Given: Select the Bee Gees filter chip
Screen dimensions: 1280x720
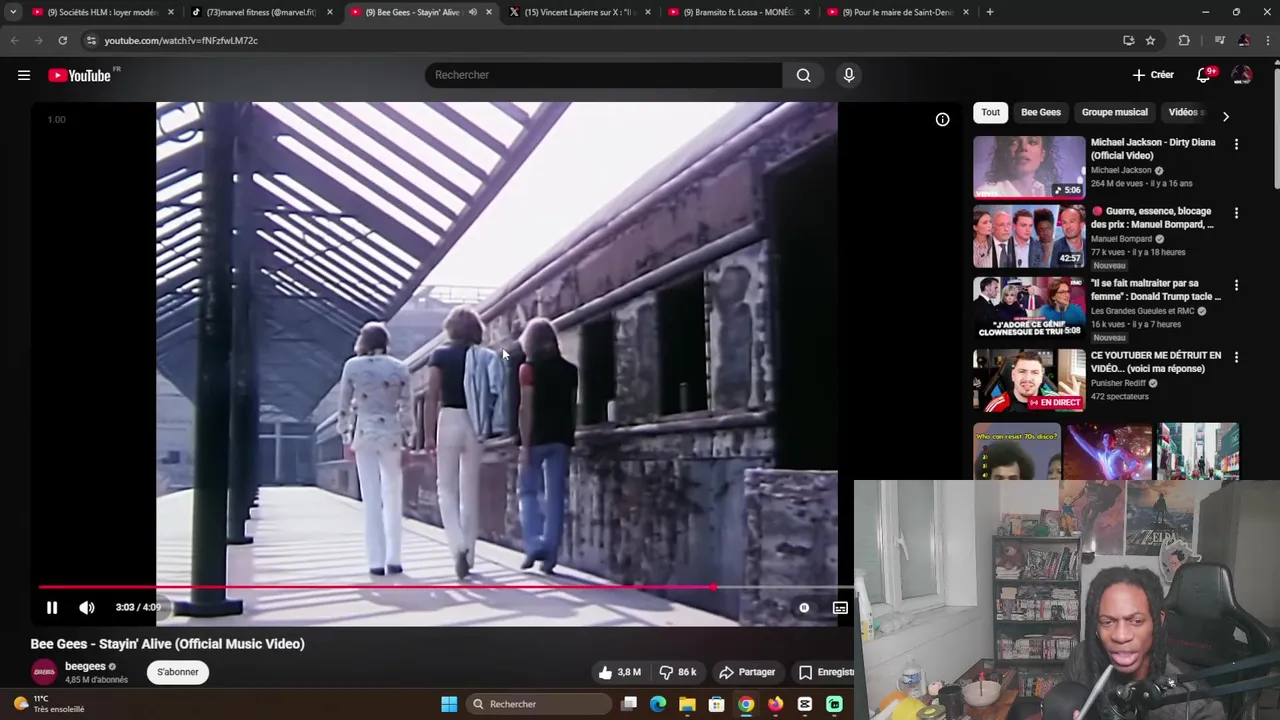Looking at the screenshot, I should pyautogui.click(x=1041, y=112).
